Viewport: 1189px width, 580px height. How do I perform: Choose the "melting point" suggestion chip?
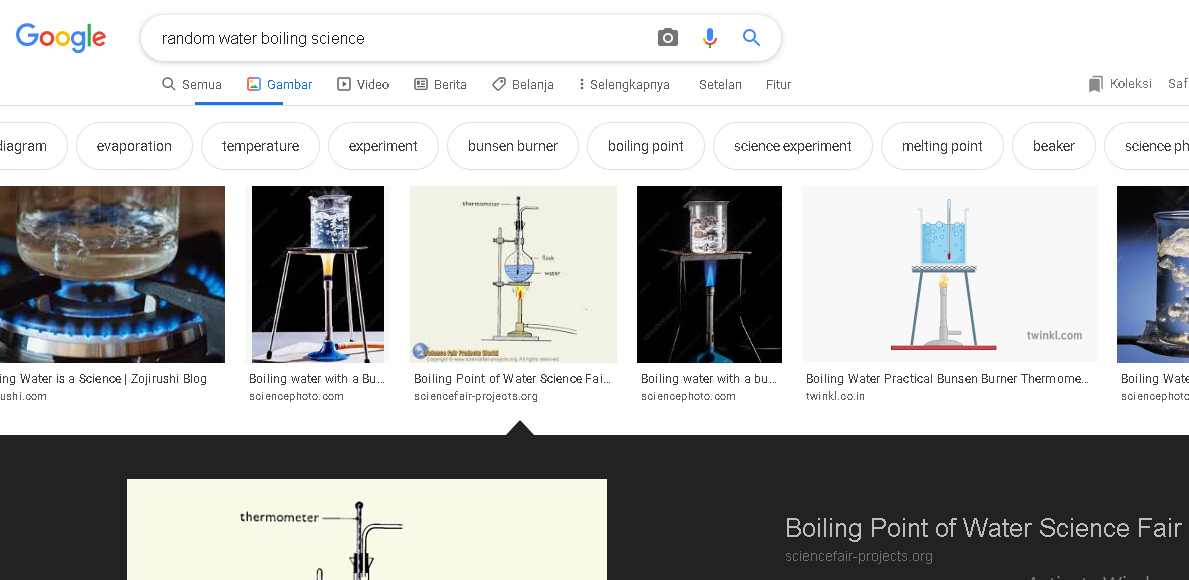click(x=942, y=146)
